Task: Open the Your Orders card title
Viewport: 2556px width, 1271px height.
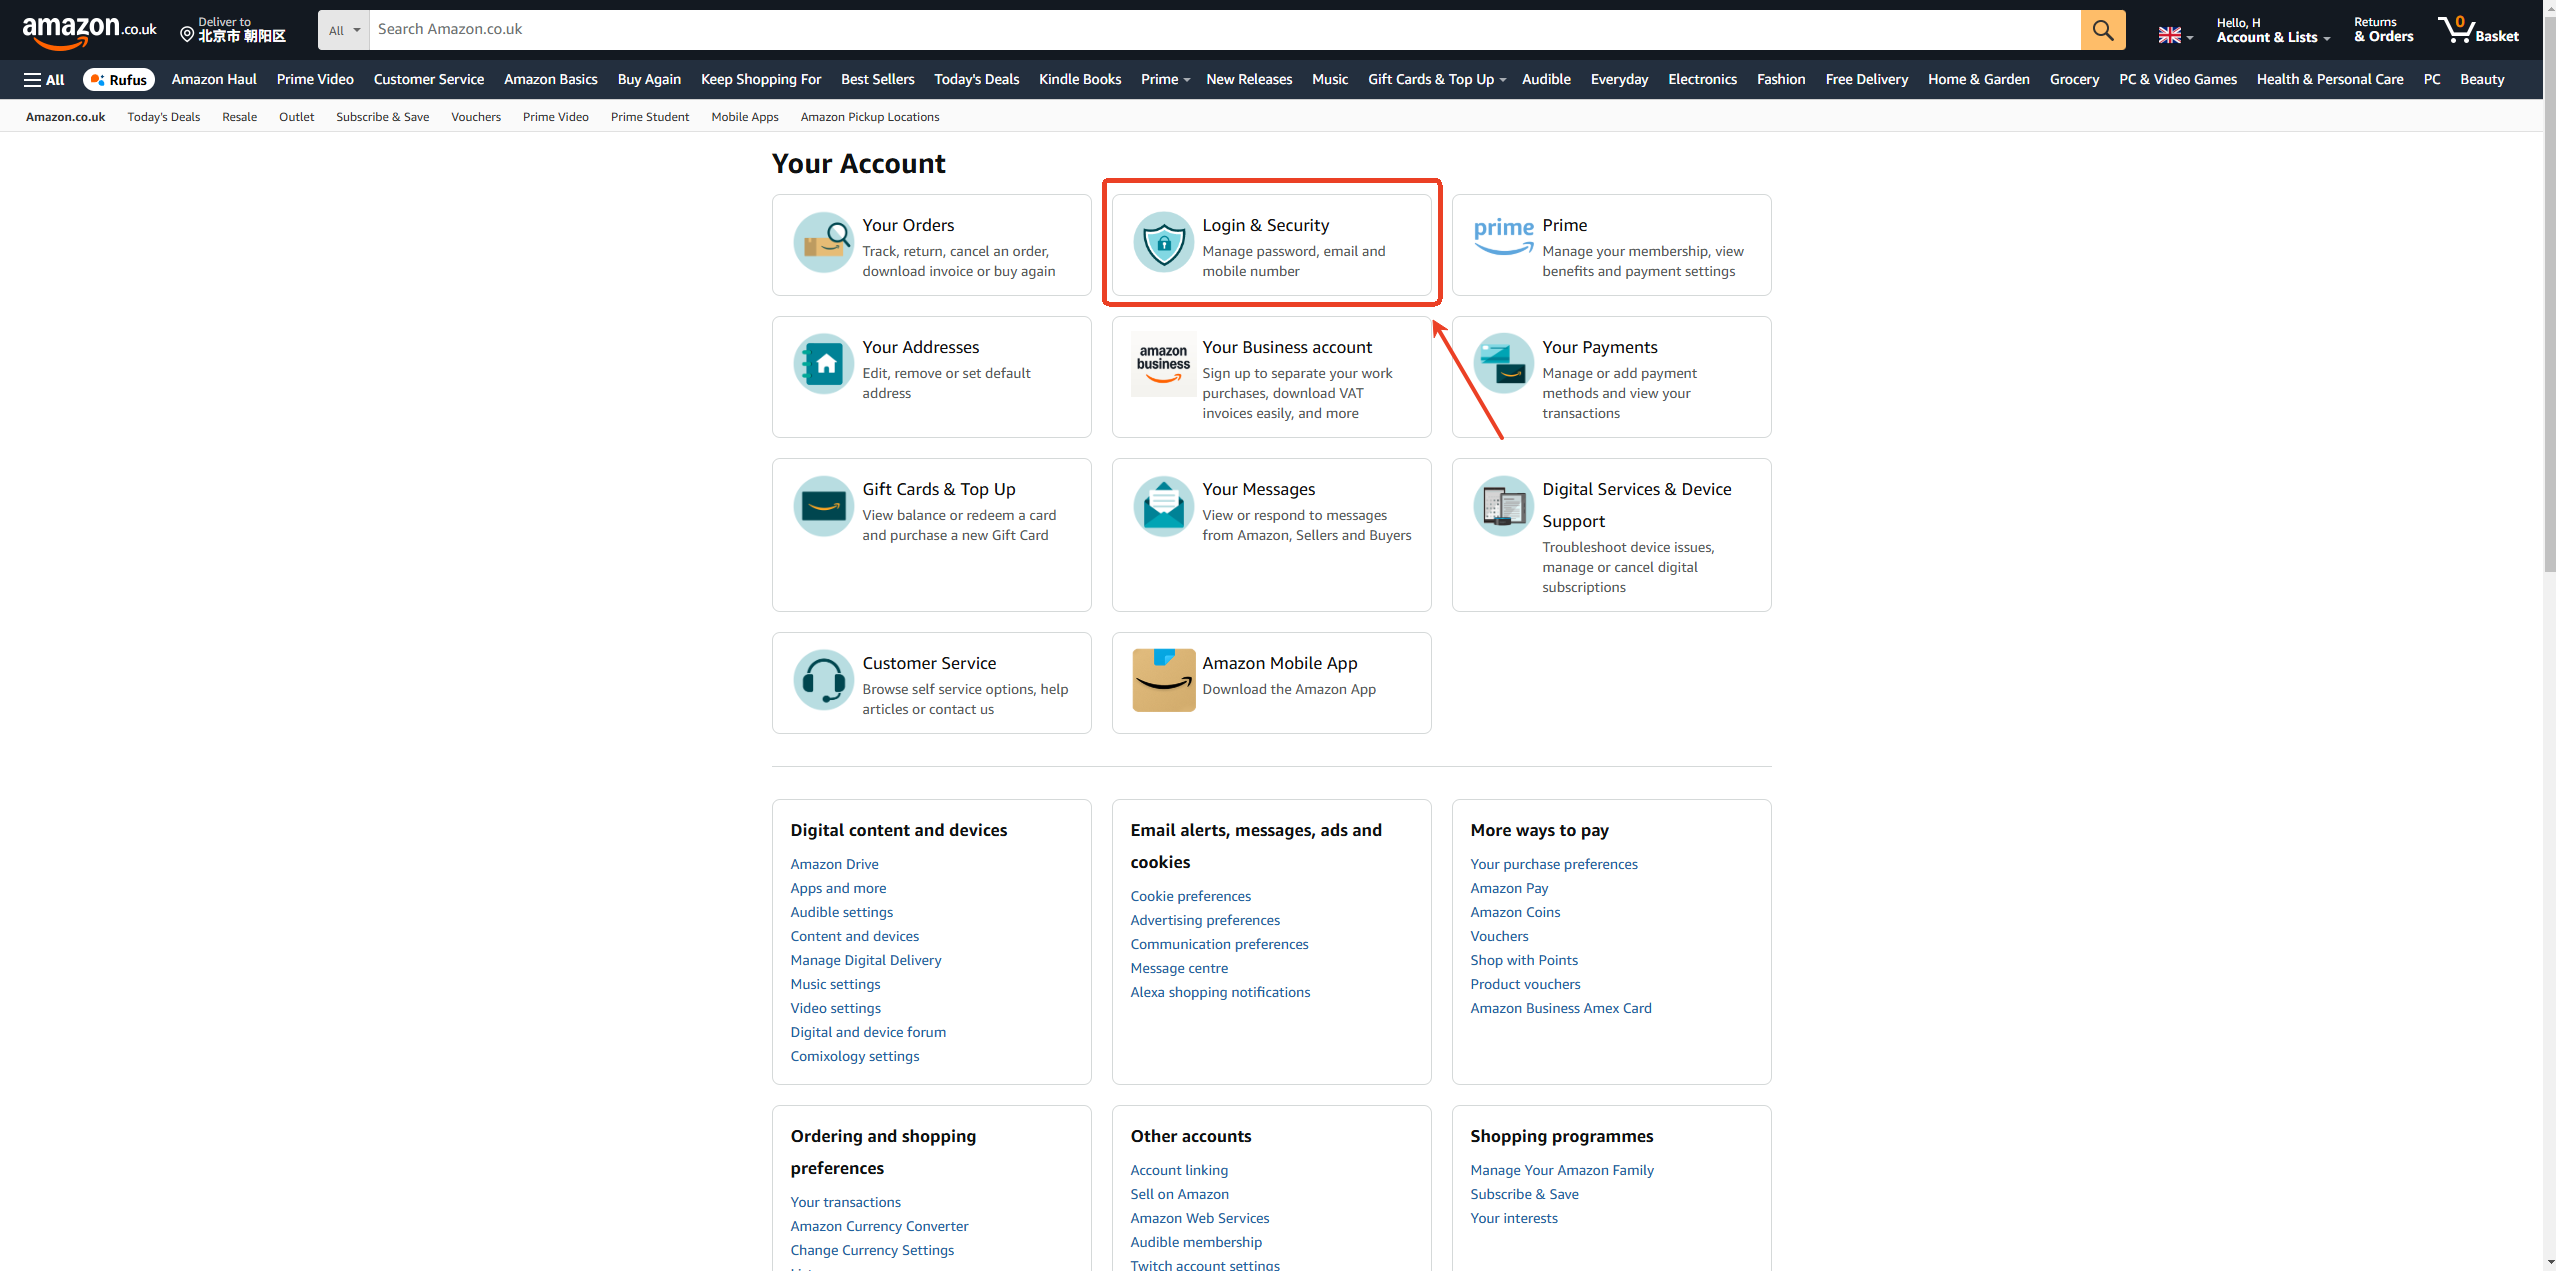Action: click(x=908, y=225)
